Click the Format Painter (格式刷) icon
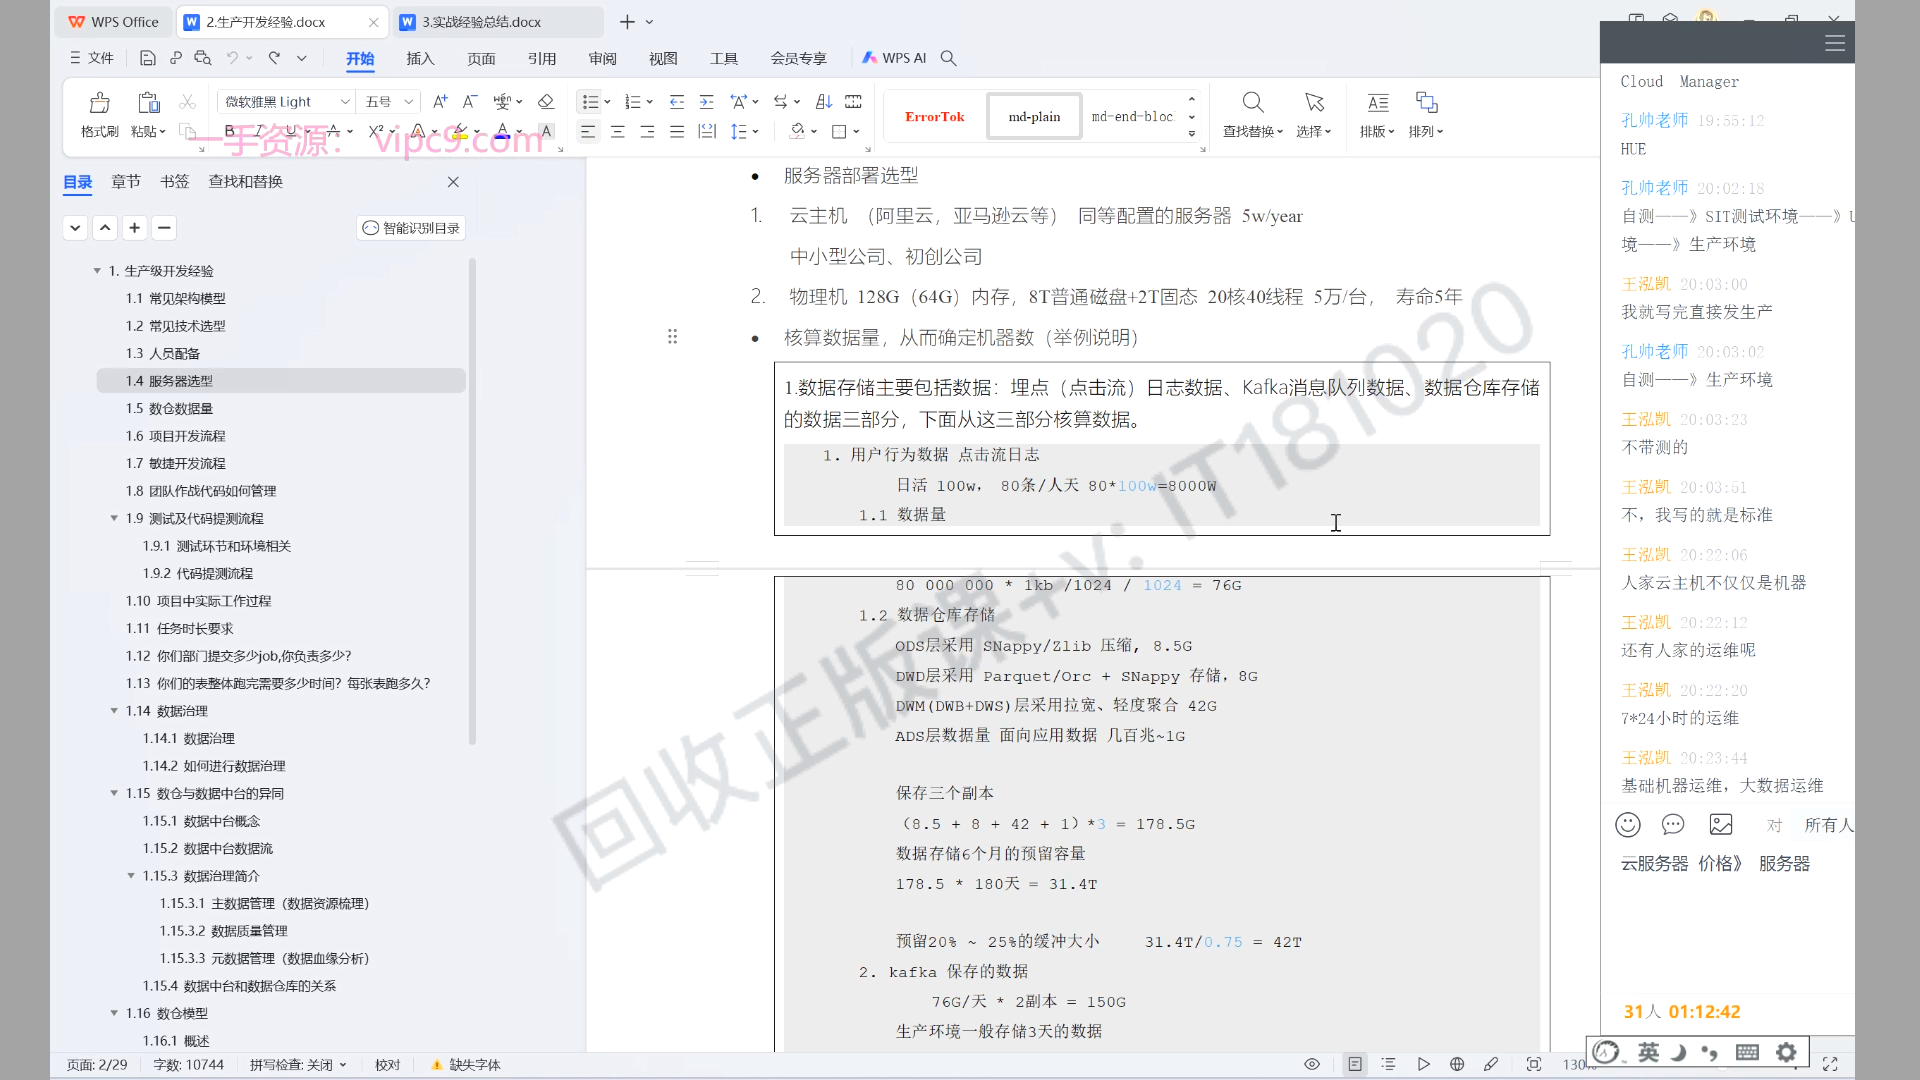The width and height of the screenshot is (1920, 1080). click(99, 103)
